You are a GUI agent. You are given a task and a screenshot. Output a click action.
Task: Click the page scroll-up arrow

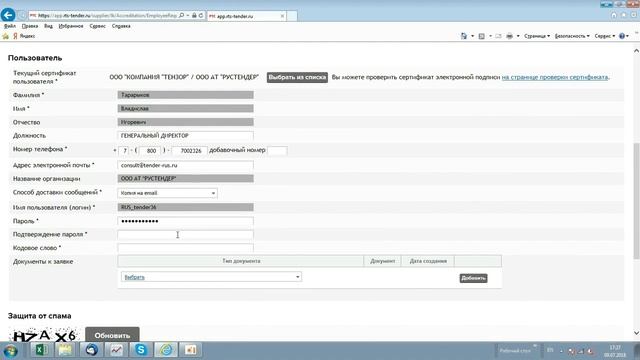[636, 51]
